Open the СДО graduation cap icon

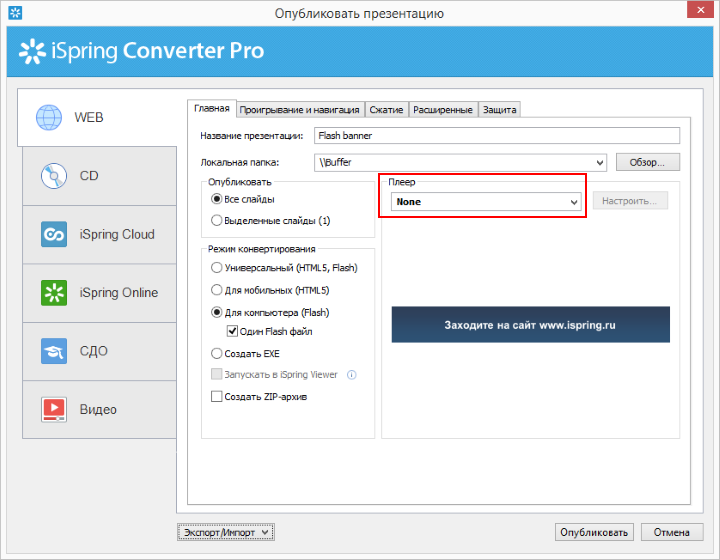tap(54, 351)
